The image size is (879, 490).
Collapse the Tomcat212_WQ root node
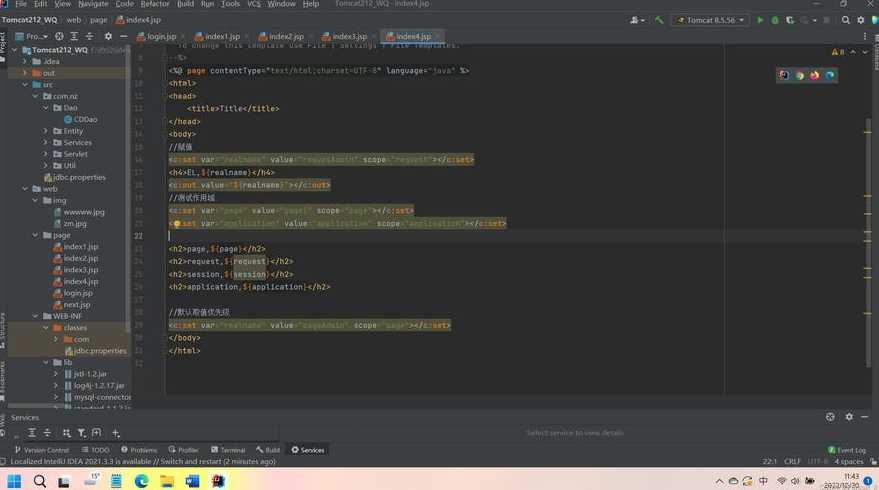point(15,50)
